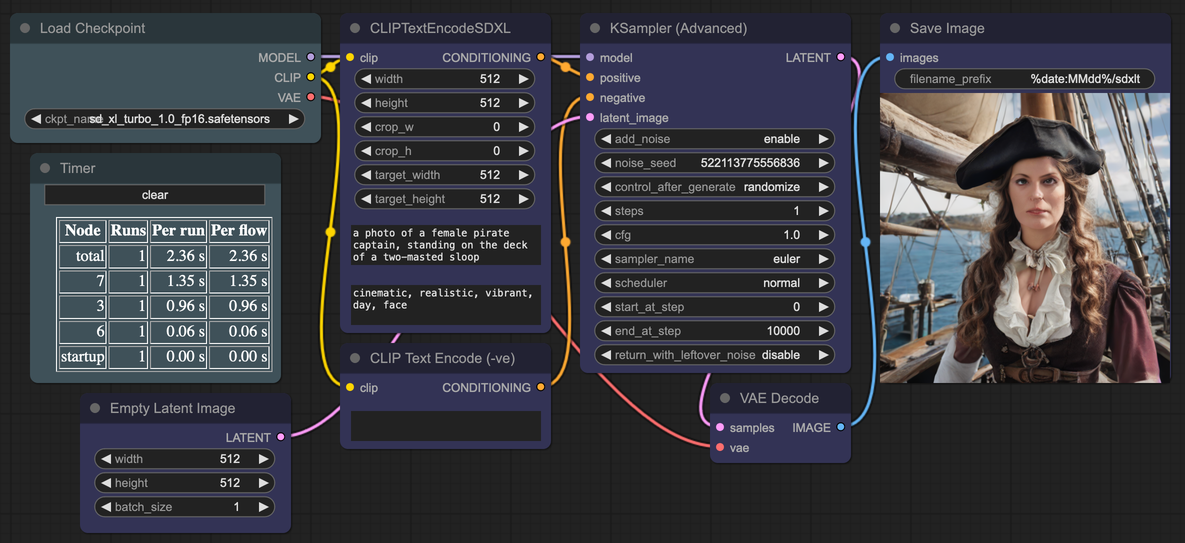The image size is (1185, 543).
Task: Click LATENT output socket on Empty Latent Image
Action: pyautogui.click(x=280, y=437)
